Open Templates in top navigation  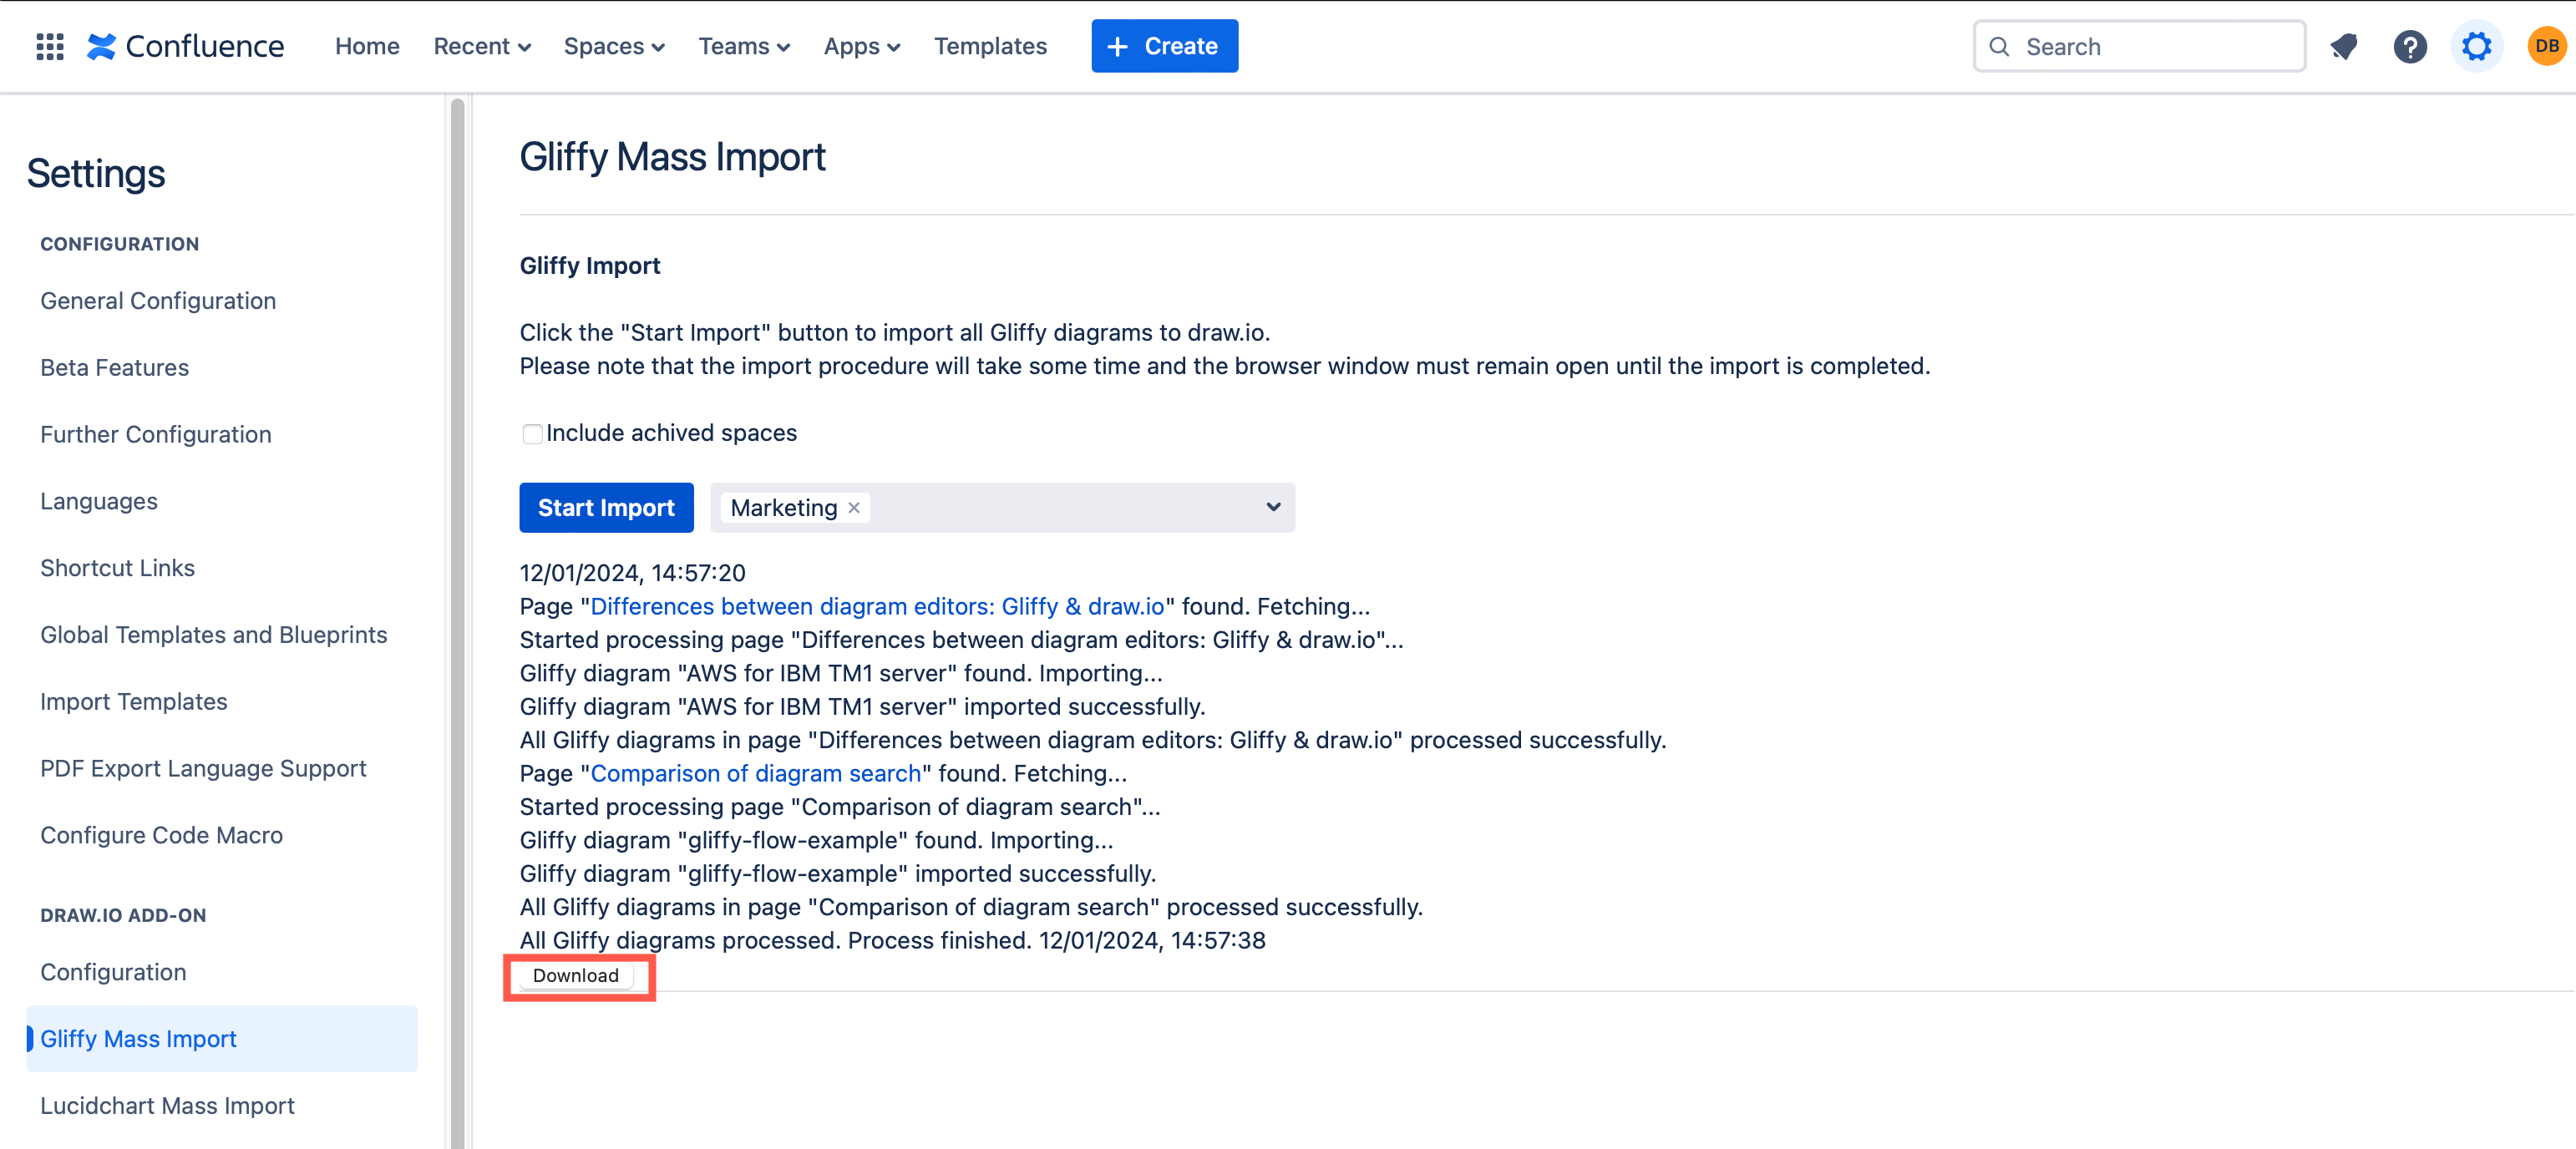pos(990,46)
